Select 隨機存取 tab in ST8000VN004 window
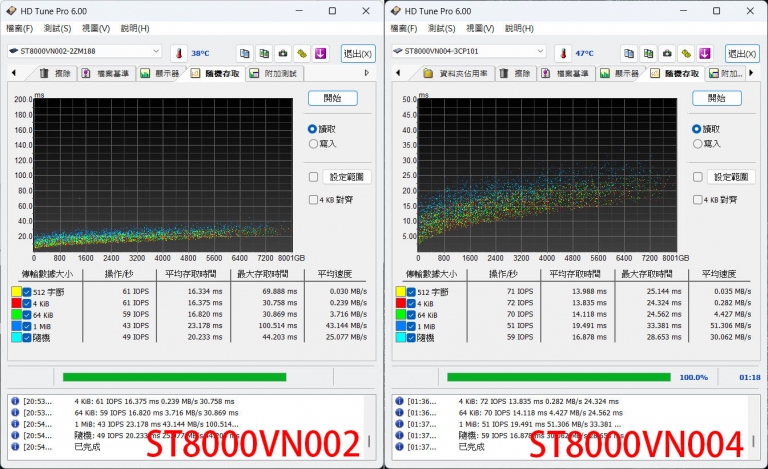The height and width of the screenshot is (469, 768). click(675, 73)
